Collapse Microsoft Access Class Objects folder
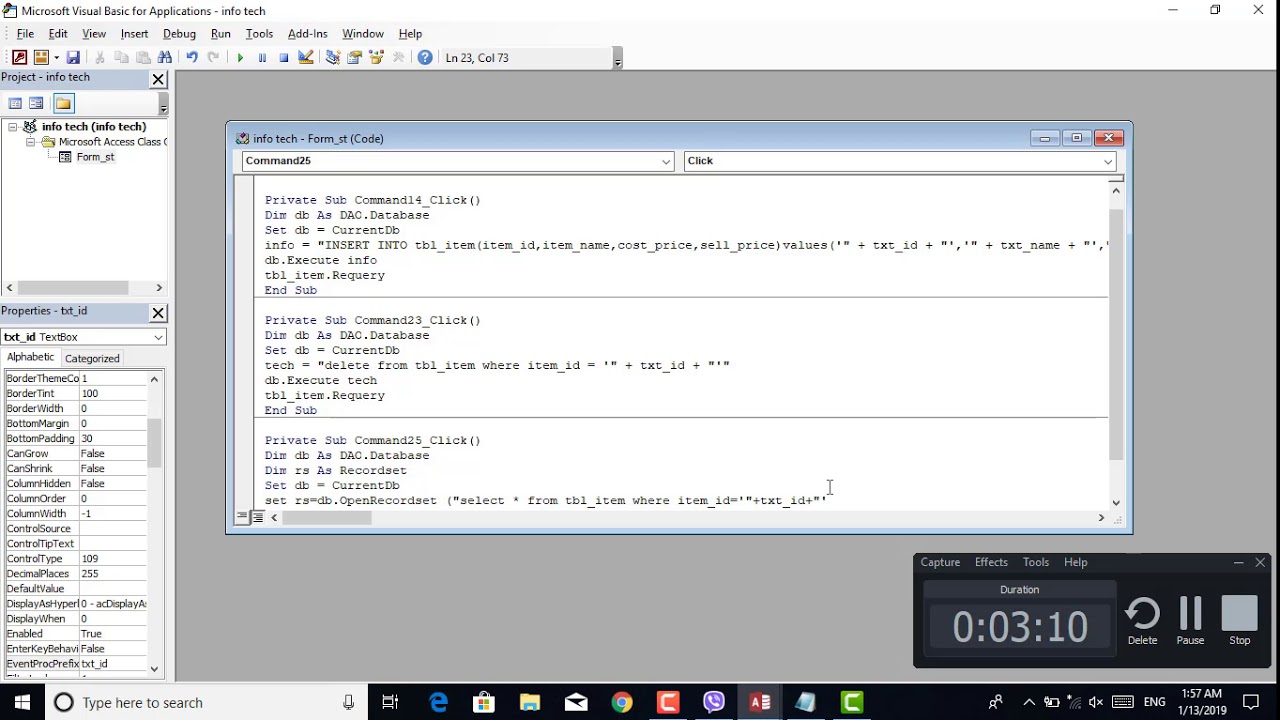 point(30,142)
